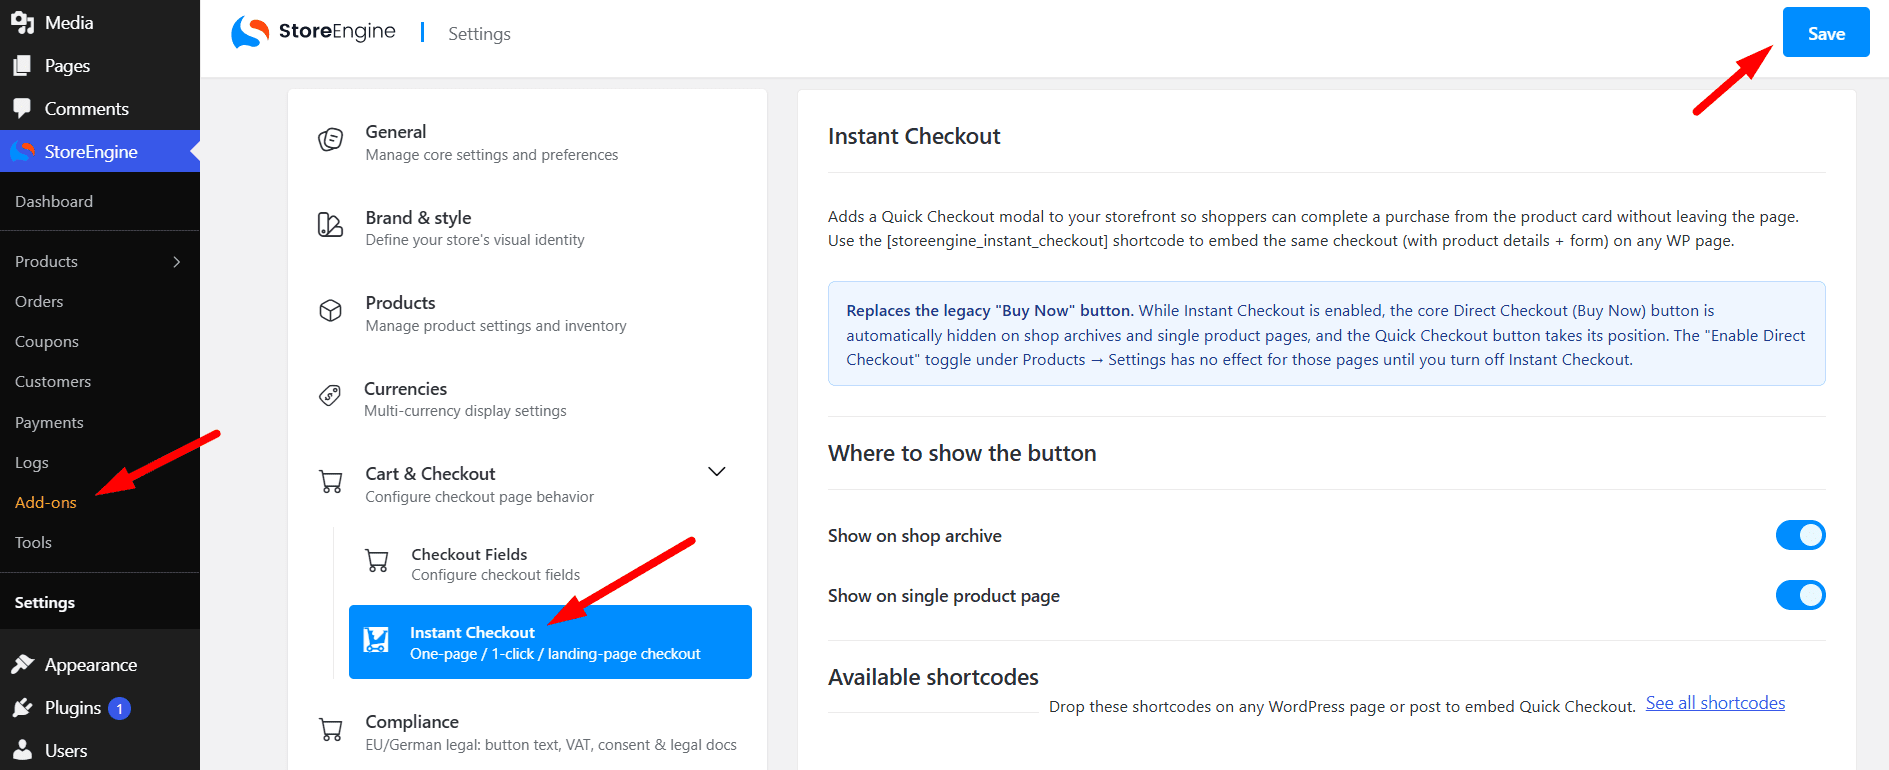The image size is (1889, 770).
Task: Click the Plugins plug icon
Action: coord(22,707)
